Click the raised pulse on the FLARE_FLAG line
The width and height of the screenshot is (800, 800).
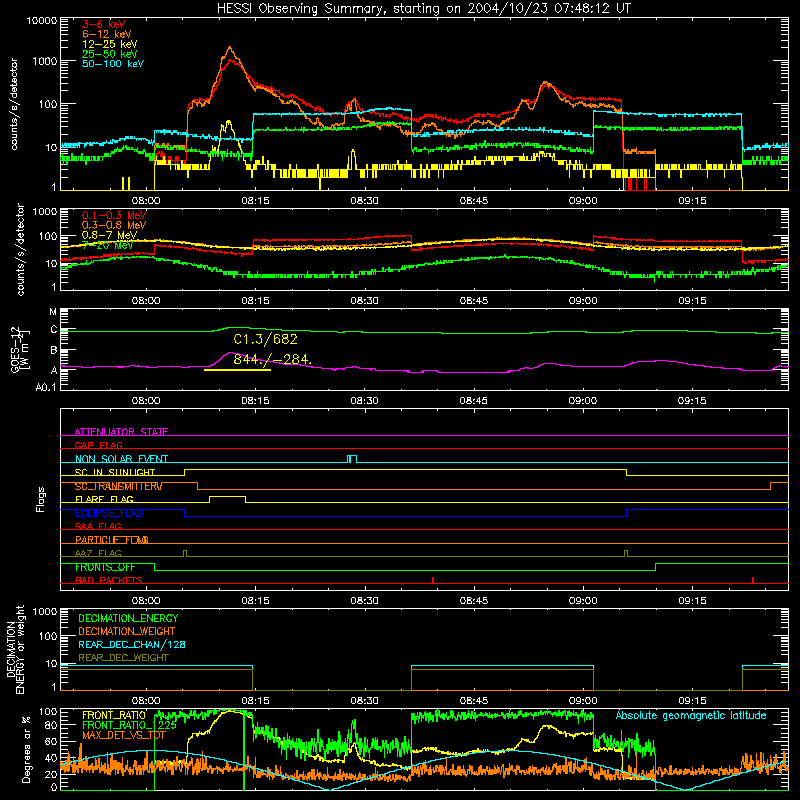coord(228,496)
